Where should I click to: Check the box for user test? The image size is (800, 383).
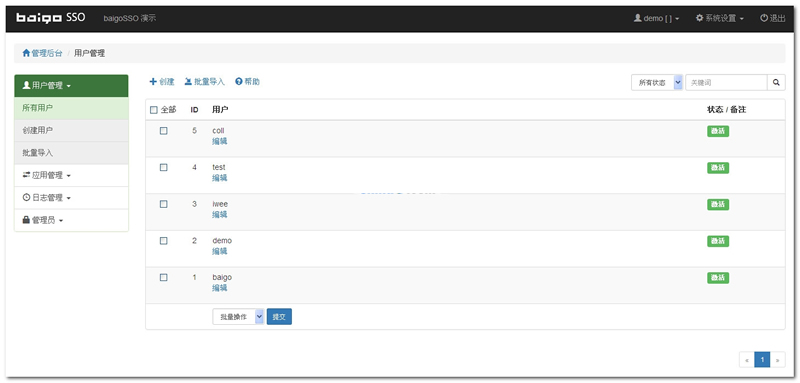pos(163,167)
